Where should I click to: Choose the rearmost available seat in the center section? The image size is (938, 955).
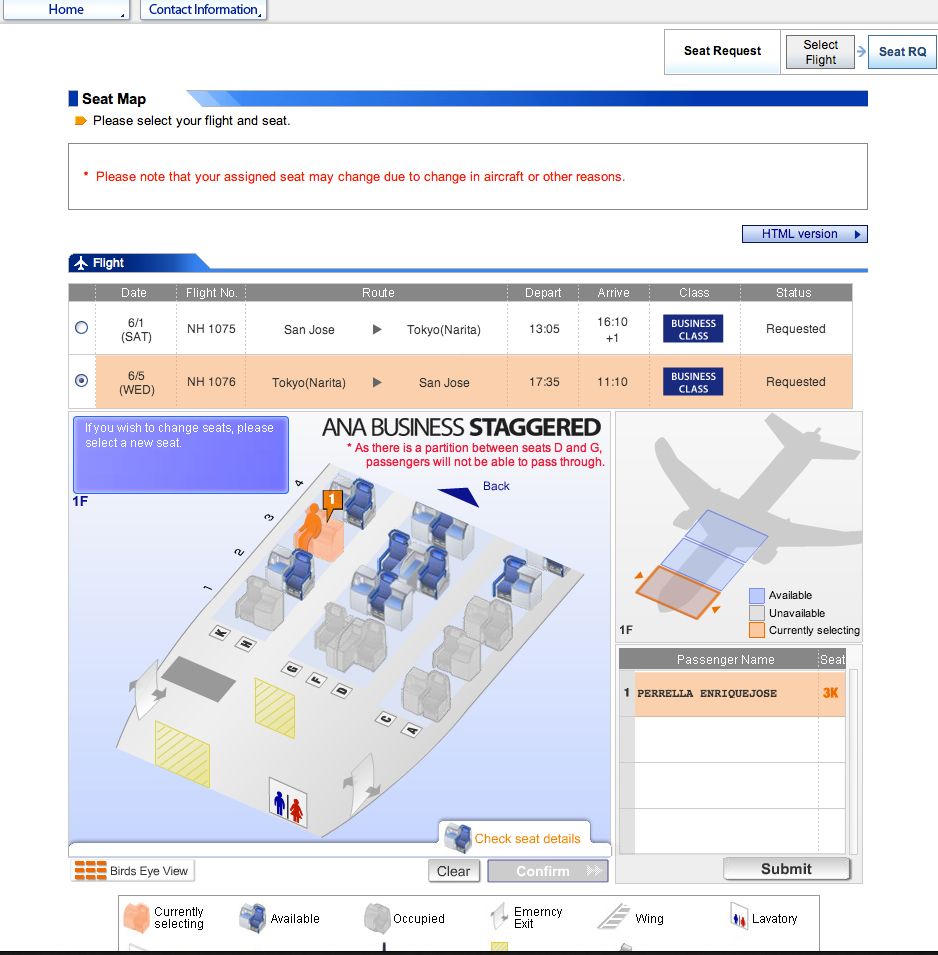[x=443, y=529]
